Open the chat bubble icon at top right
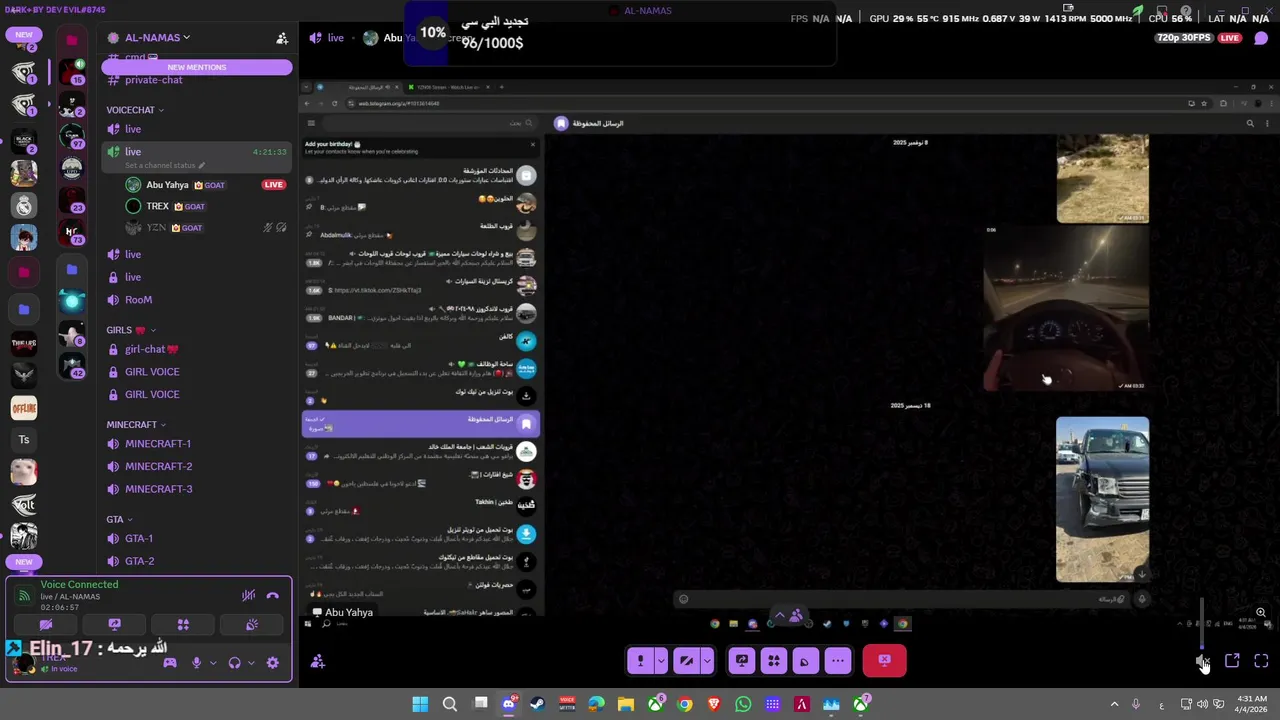Screen dimensions: 1280x720 click(1261, 38)
